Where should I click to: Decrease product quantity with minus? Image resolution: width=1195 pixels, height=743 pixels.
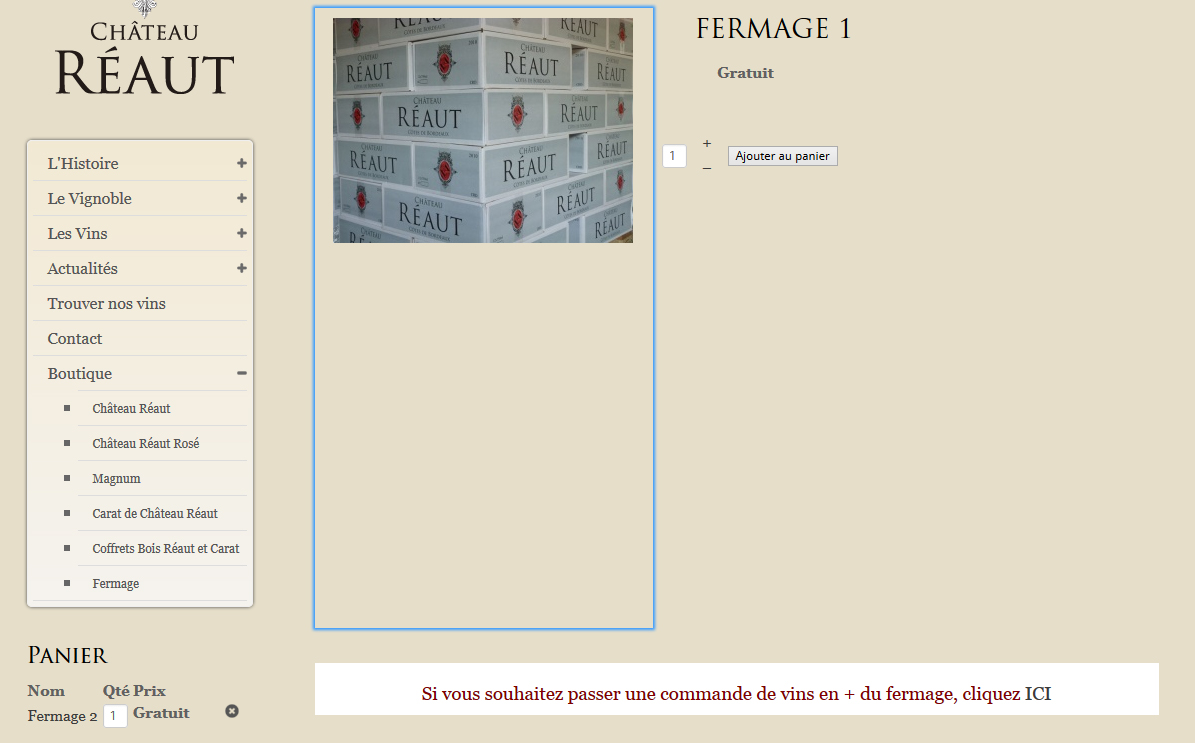(x=706, y=168)
